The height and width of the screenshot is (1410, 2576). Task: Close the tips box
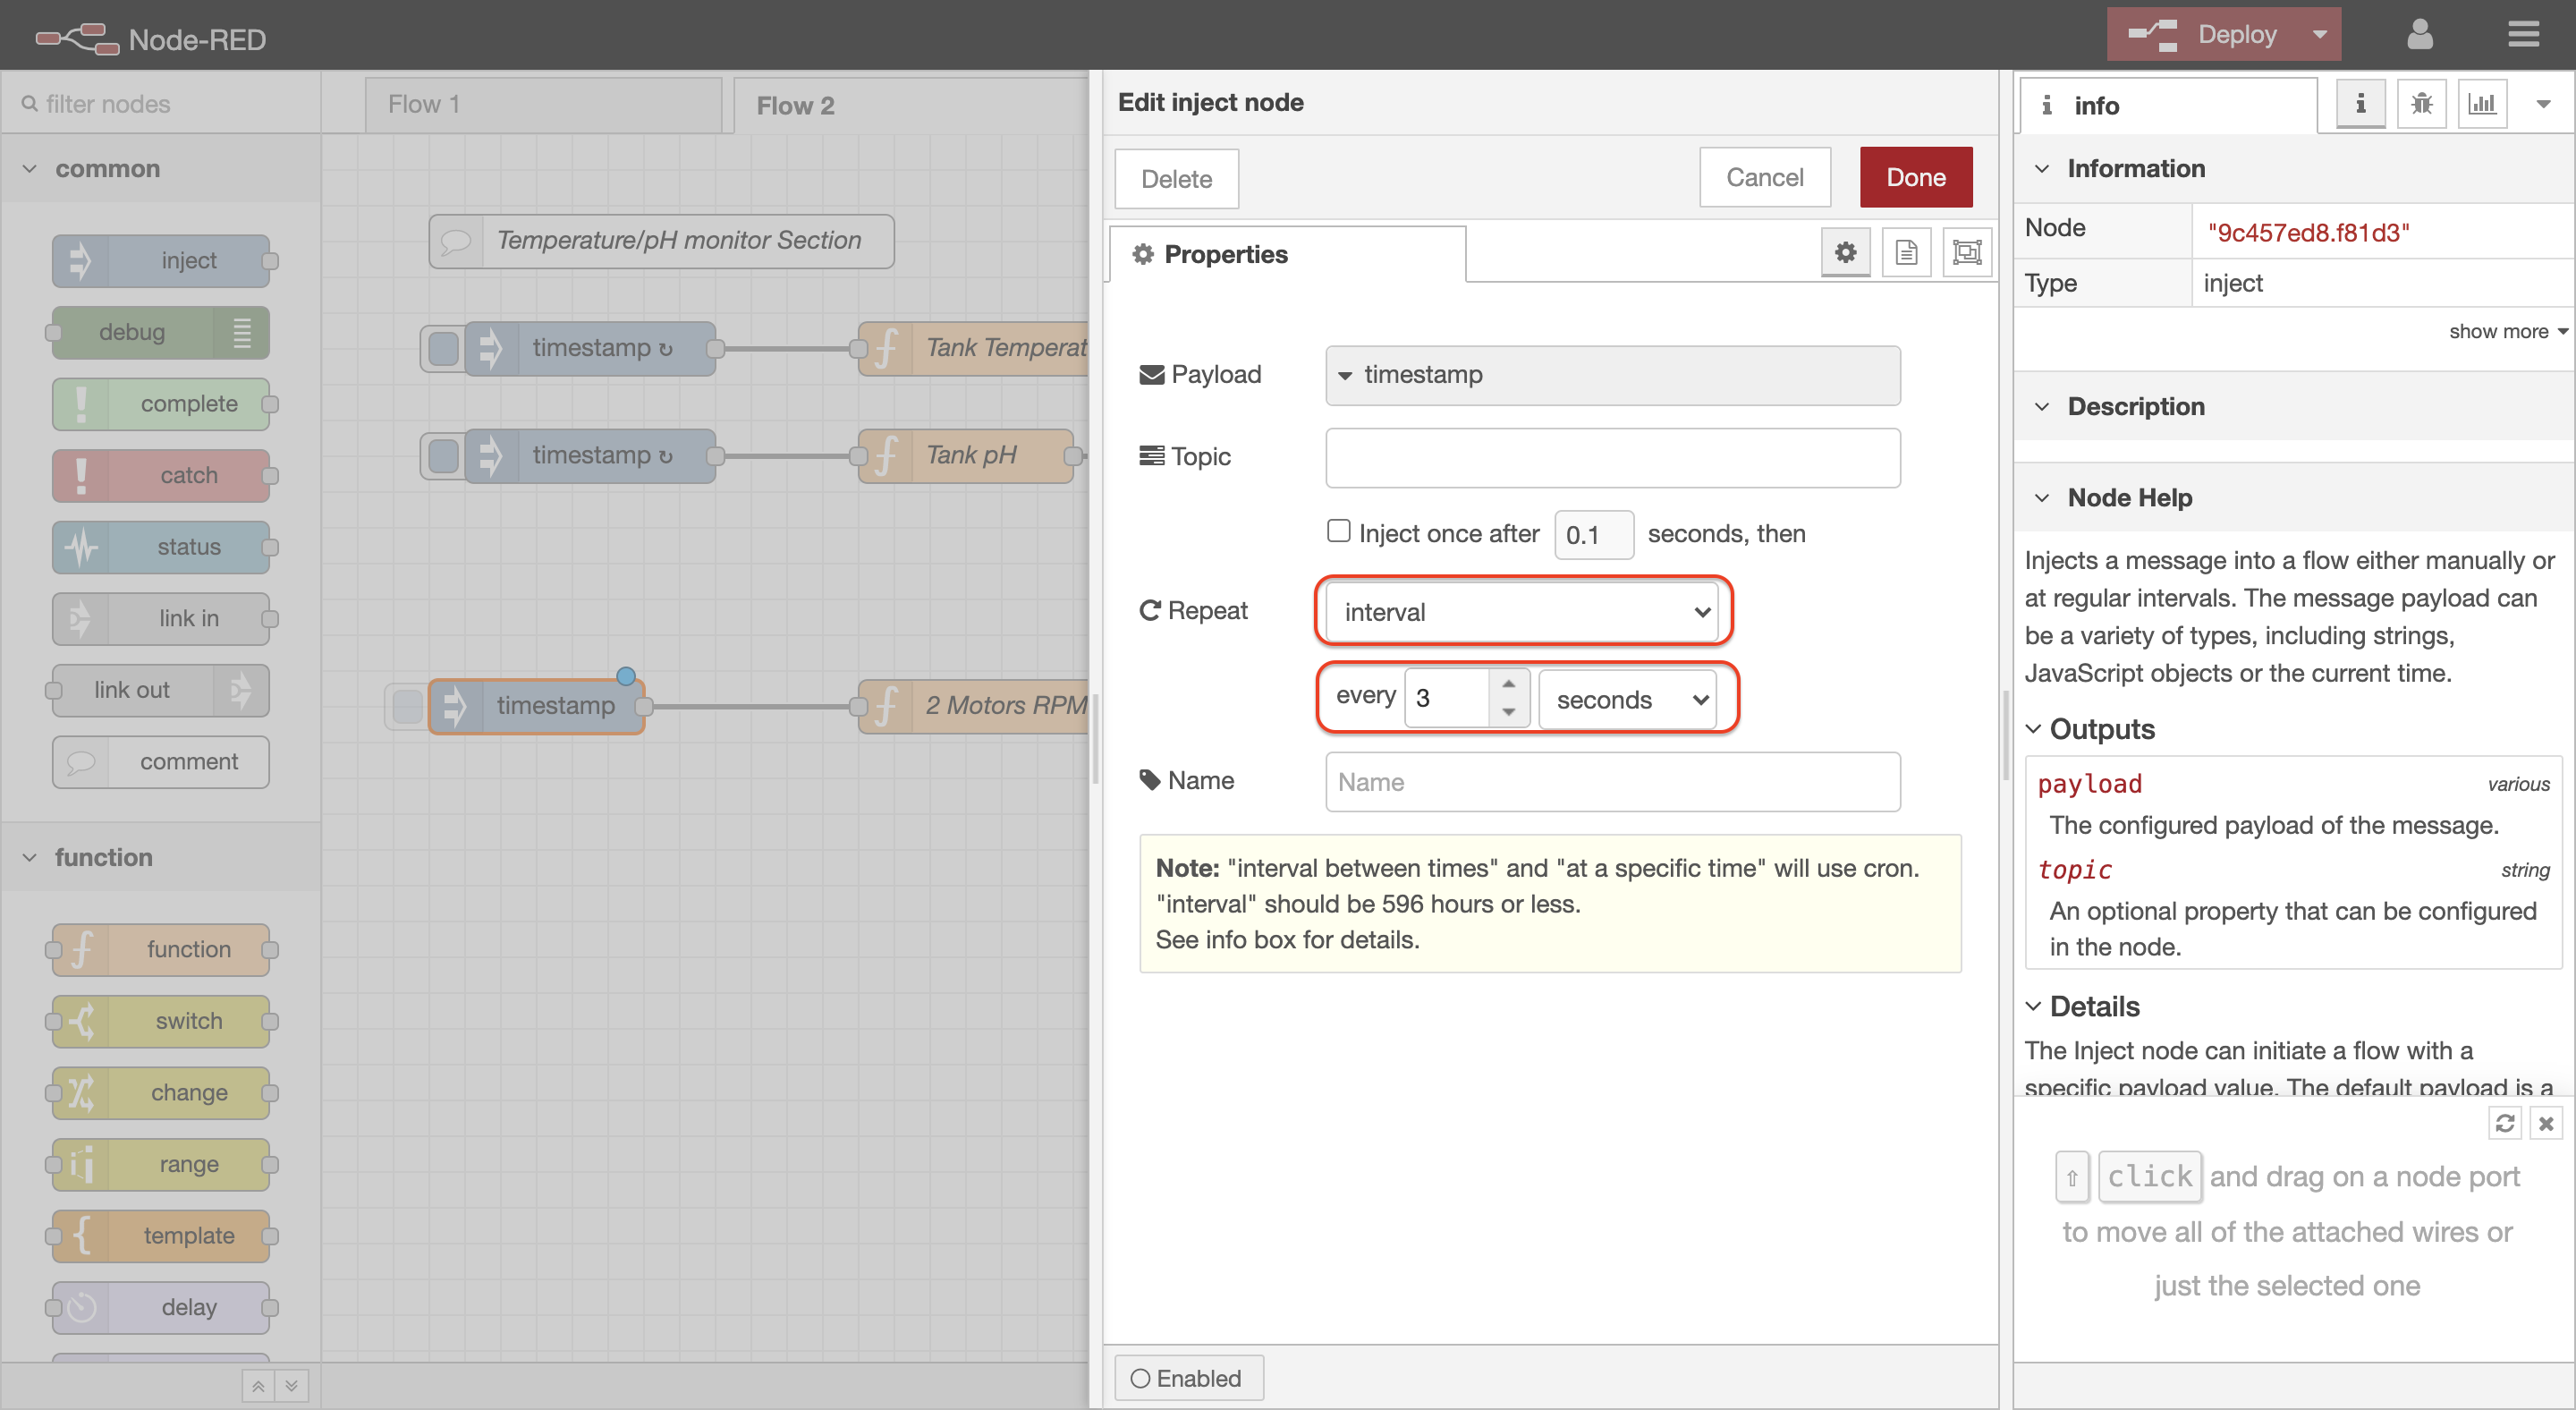click(2546, 1123)
